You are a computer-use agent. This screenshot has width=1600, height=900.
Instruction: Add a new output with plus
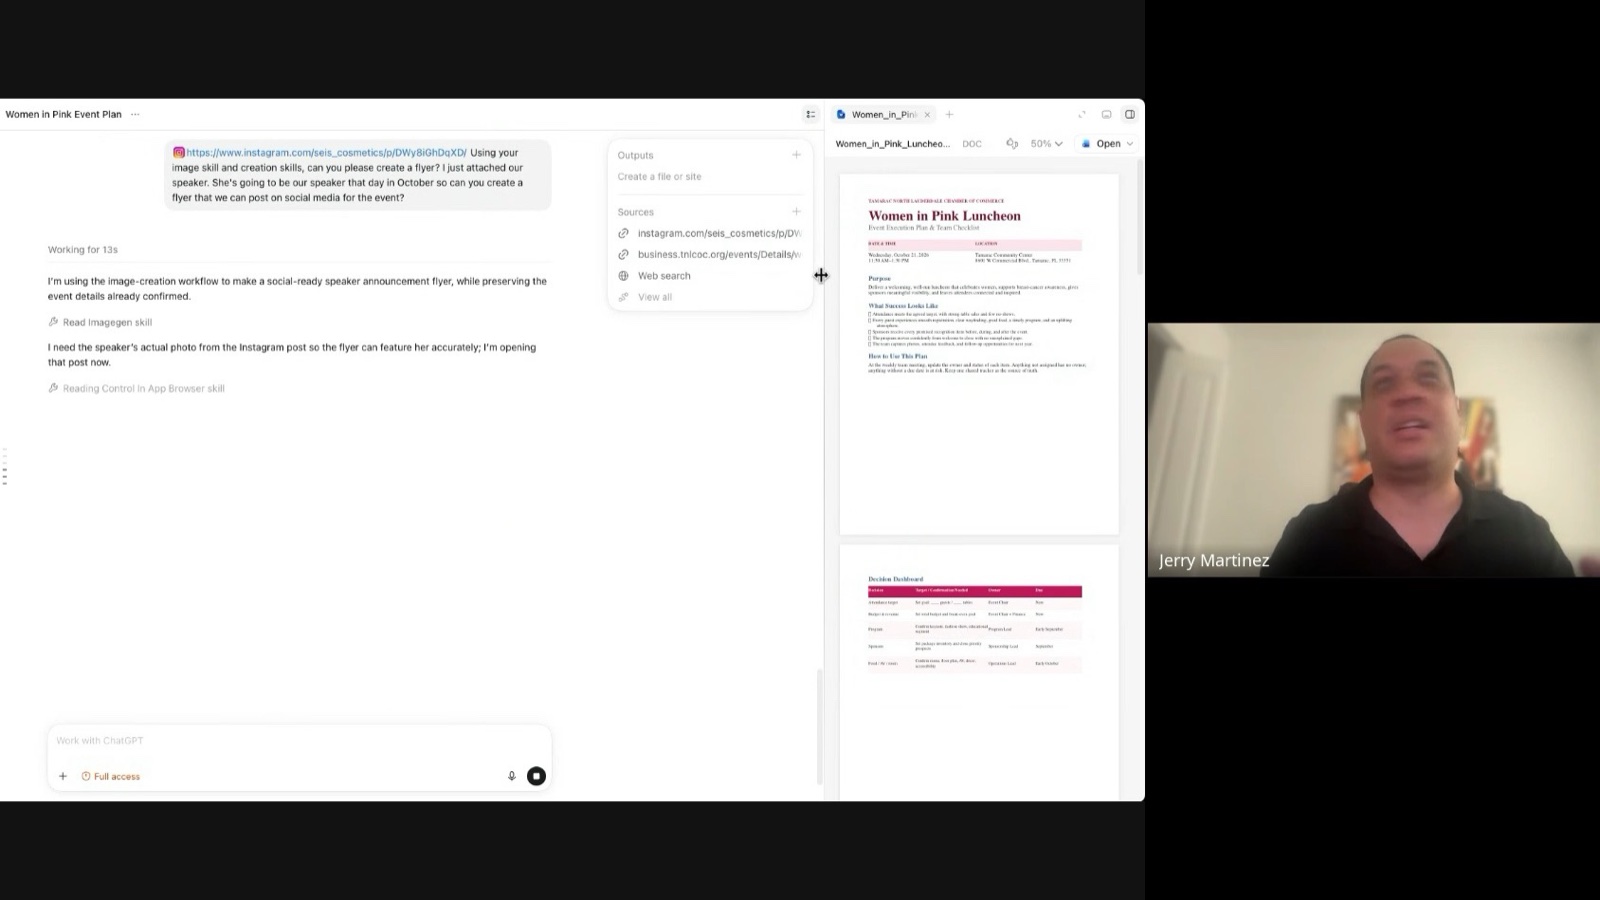tap(796, 155)
